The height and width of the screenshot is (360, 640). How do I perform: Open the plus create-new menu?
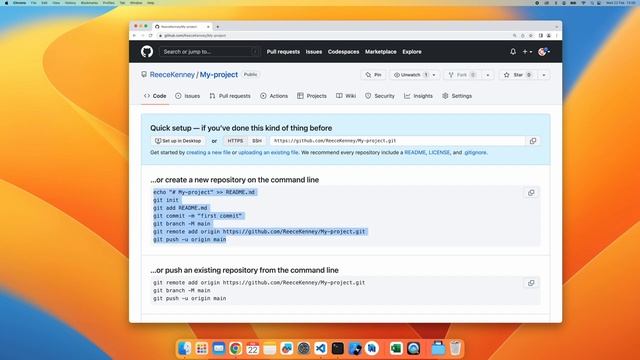[527, 52]
